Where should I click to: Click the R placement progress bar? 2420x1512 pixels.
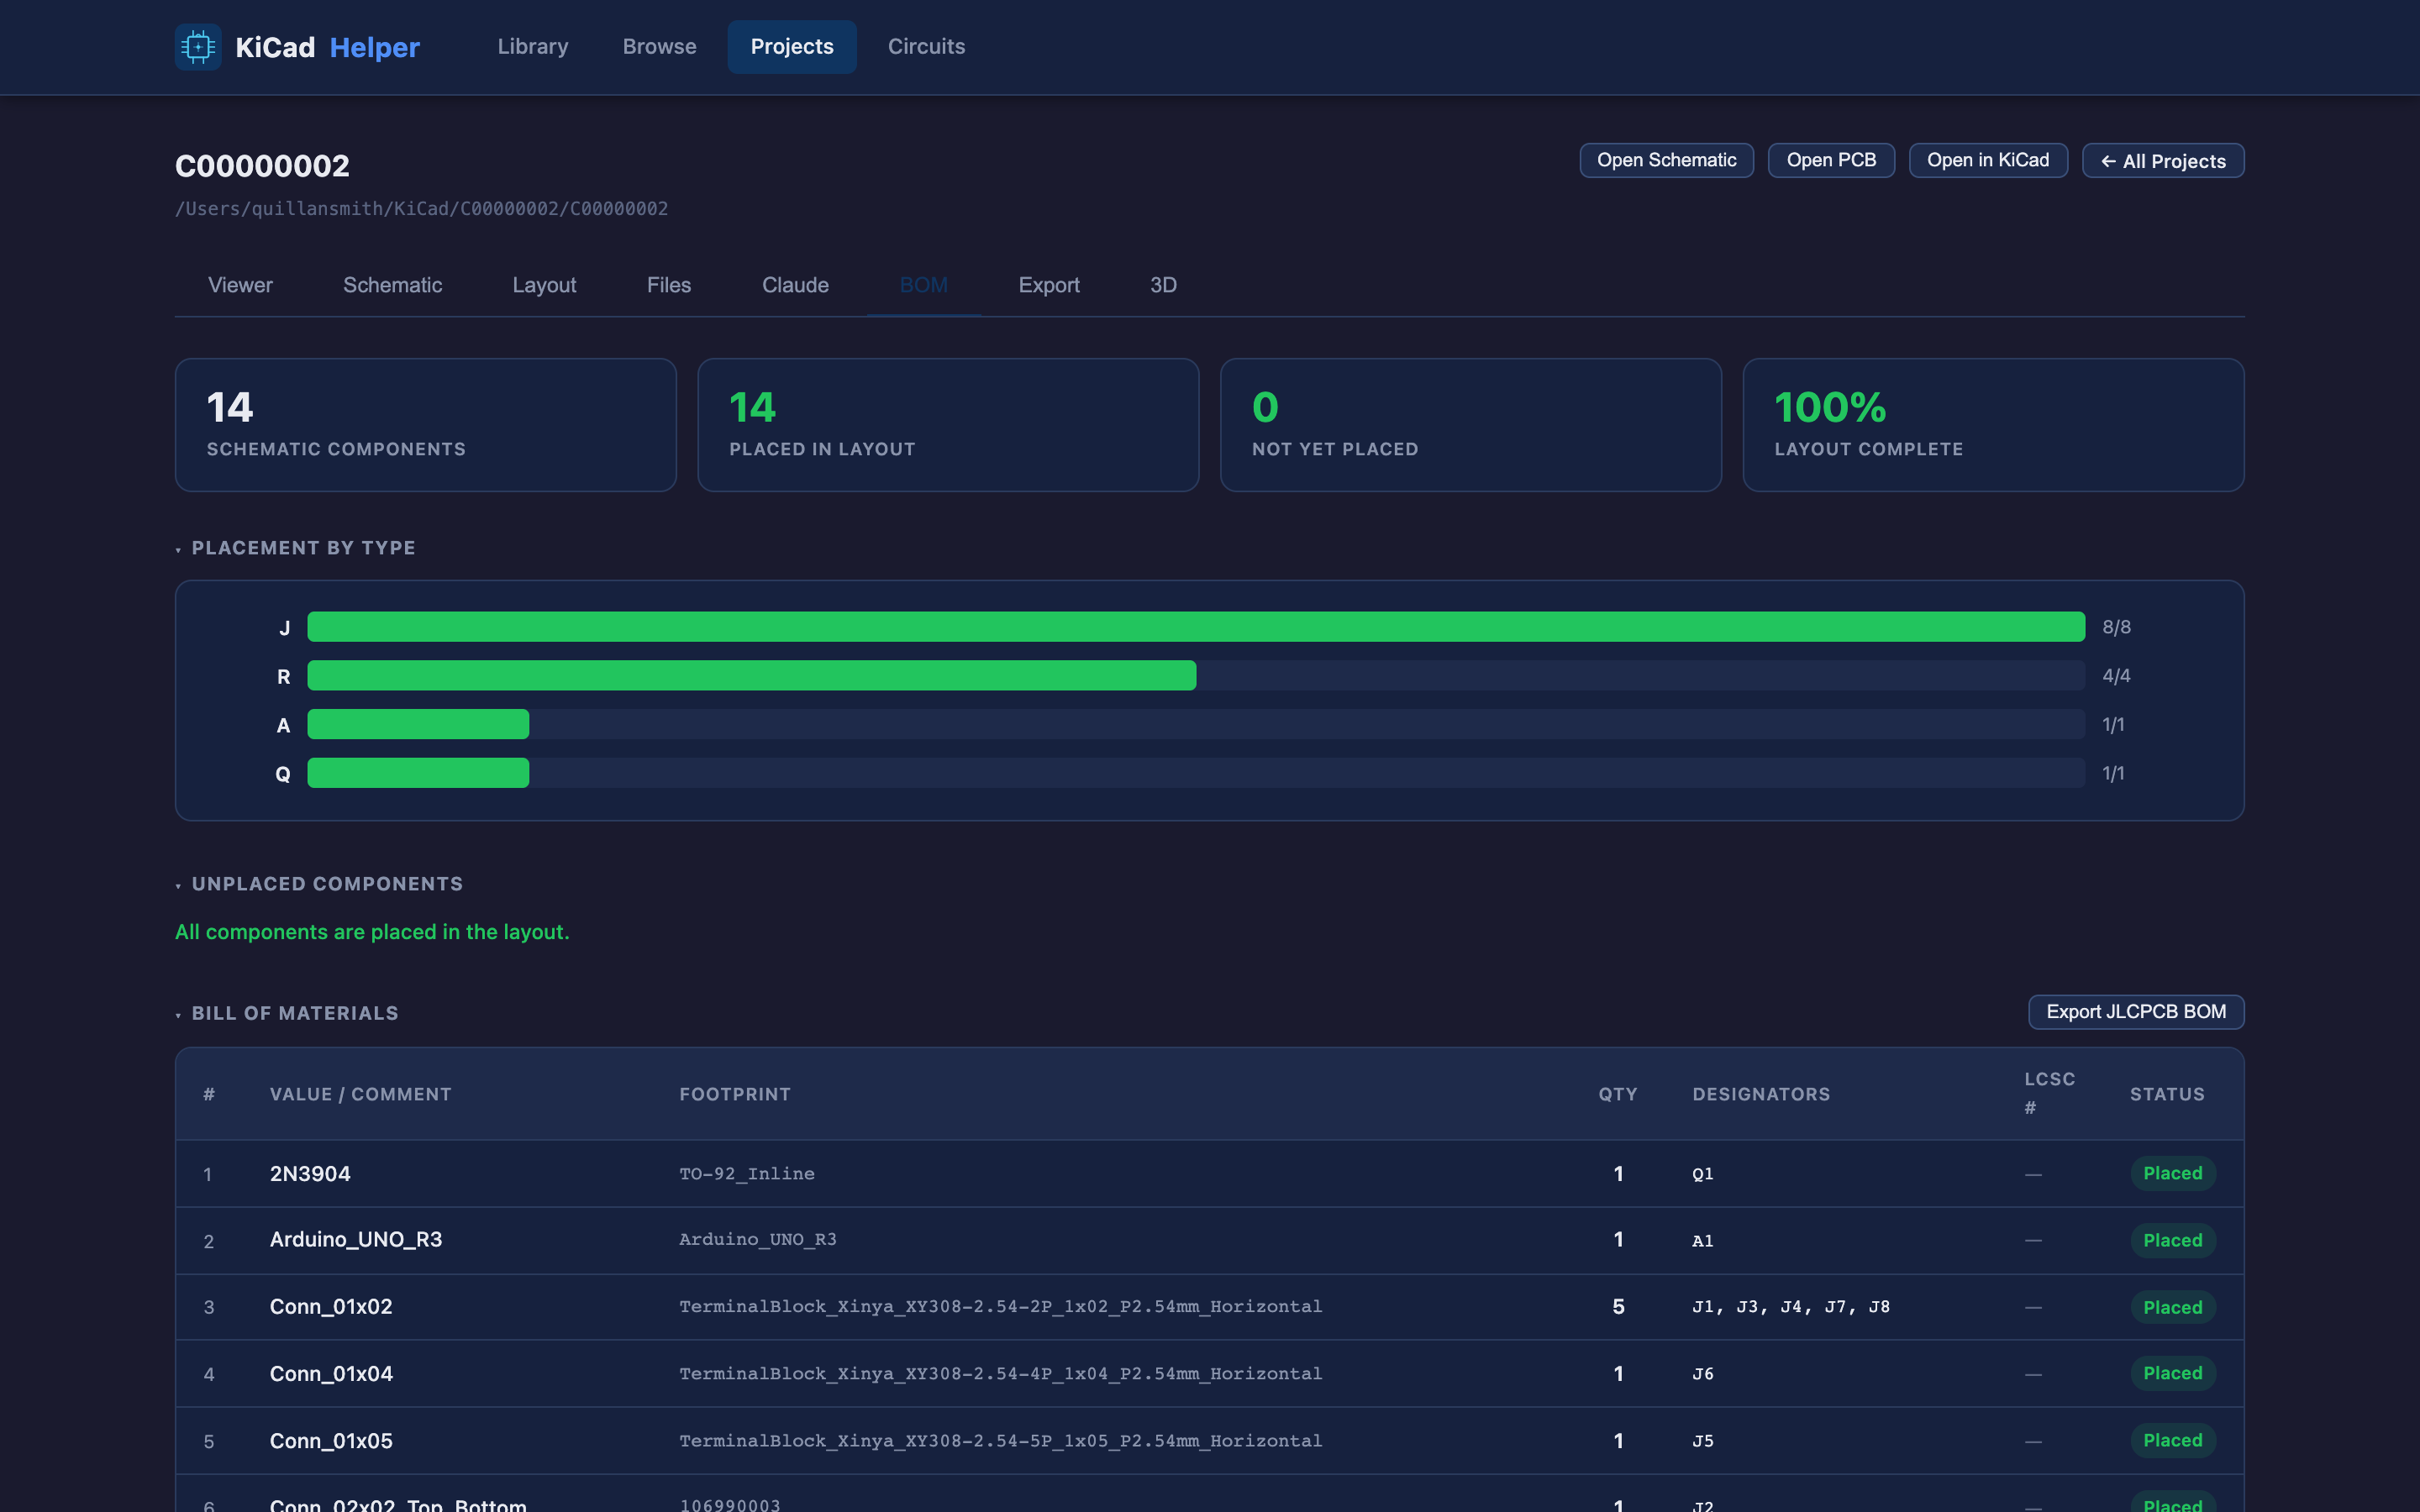(1196, 676)
